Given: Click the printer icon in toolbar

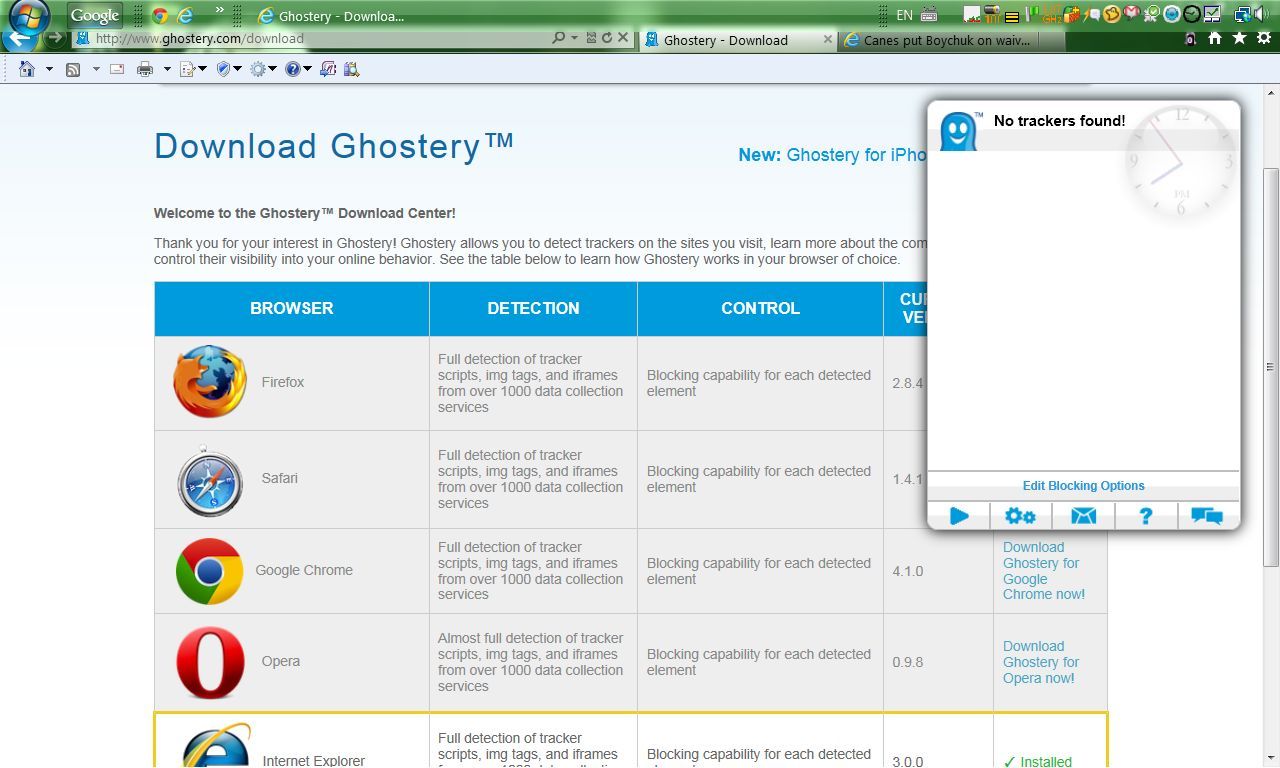Looking at the screenshot, I should pos(145,69).
